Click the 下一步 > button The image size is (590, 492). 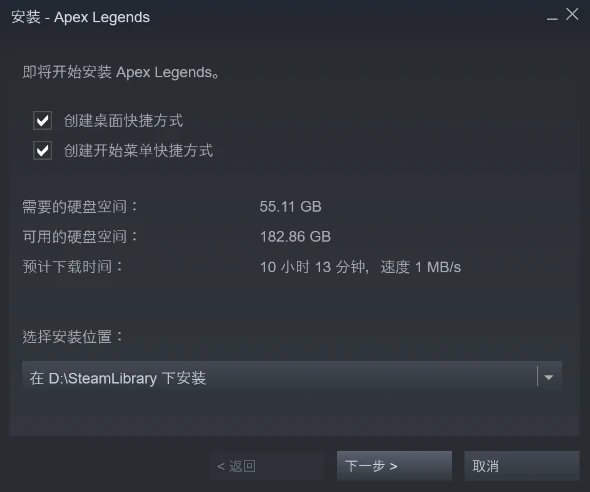[x=394, y=466]
